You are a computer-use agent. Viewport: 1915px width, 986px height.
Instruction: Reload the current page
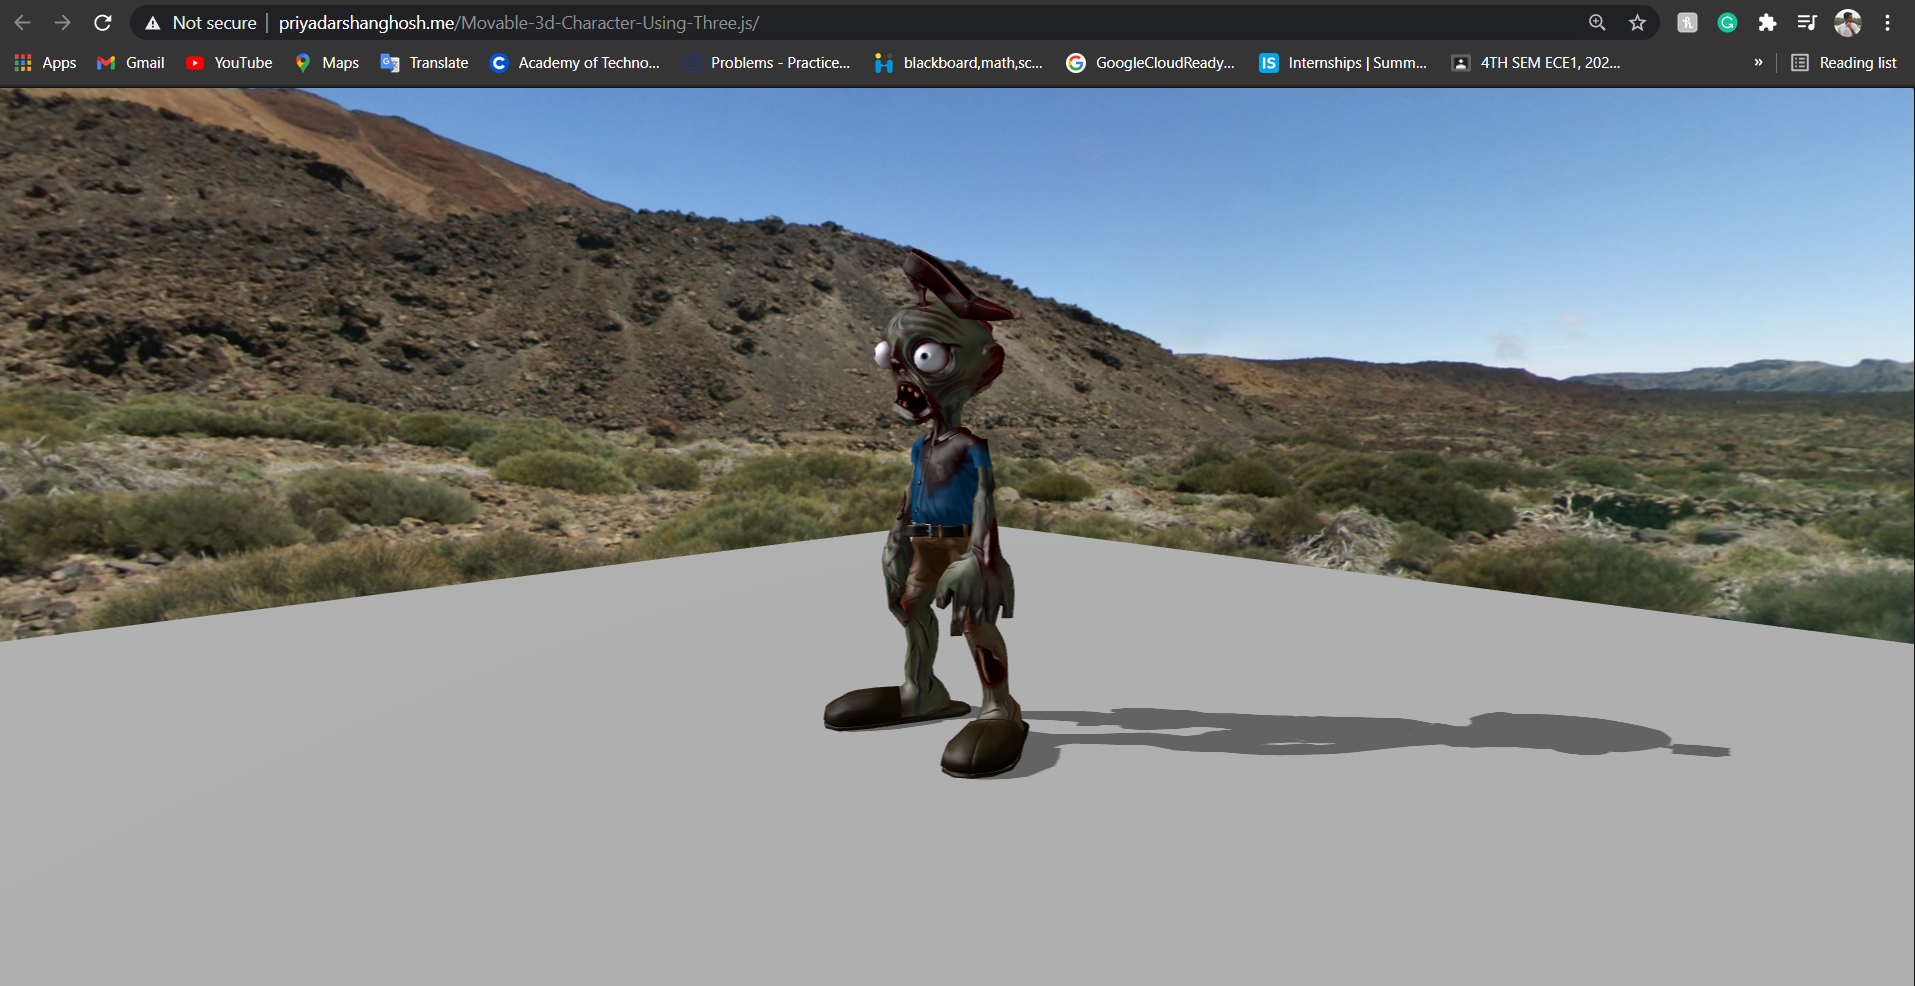coord(102,22)
